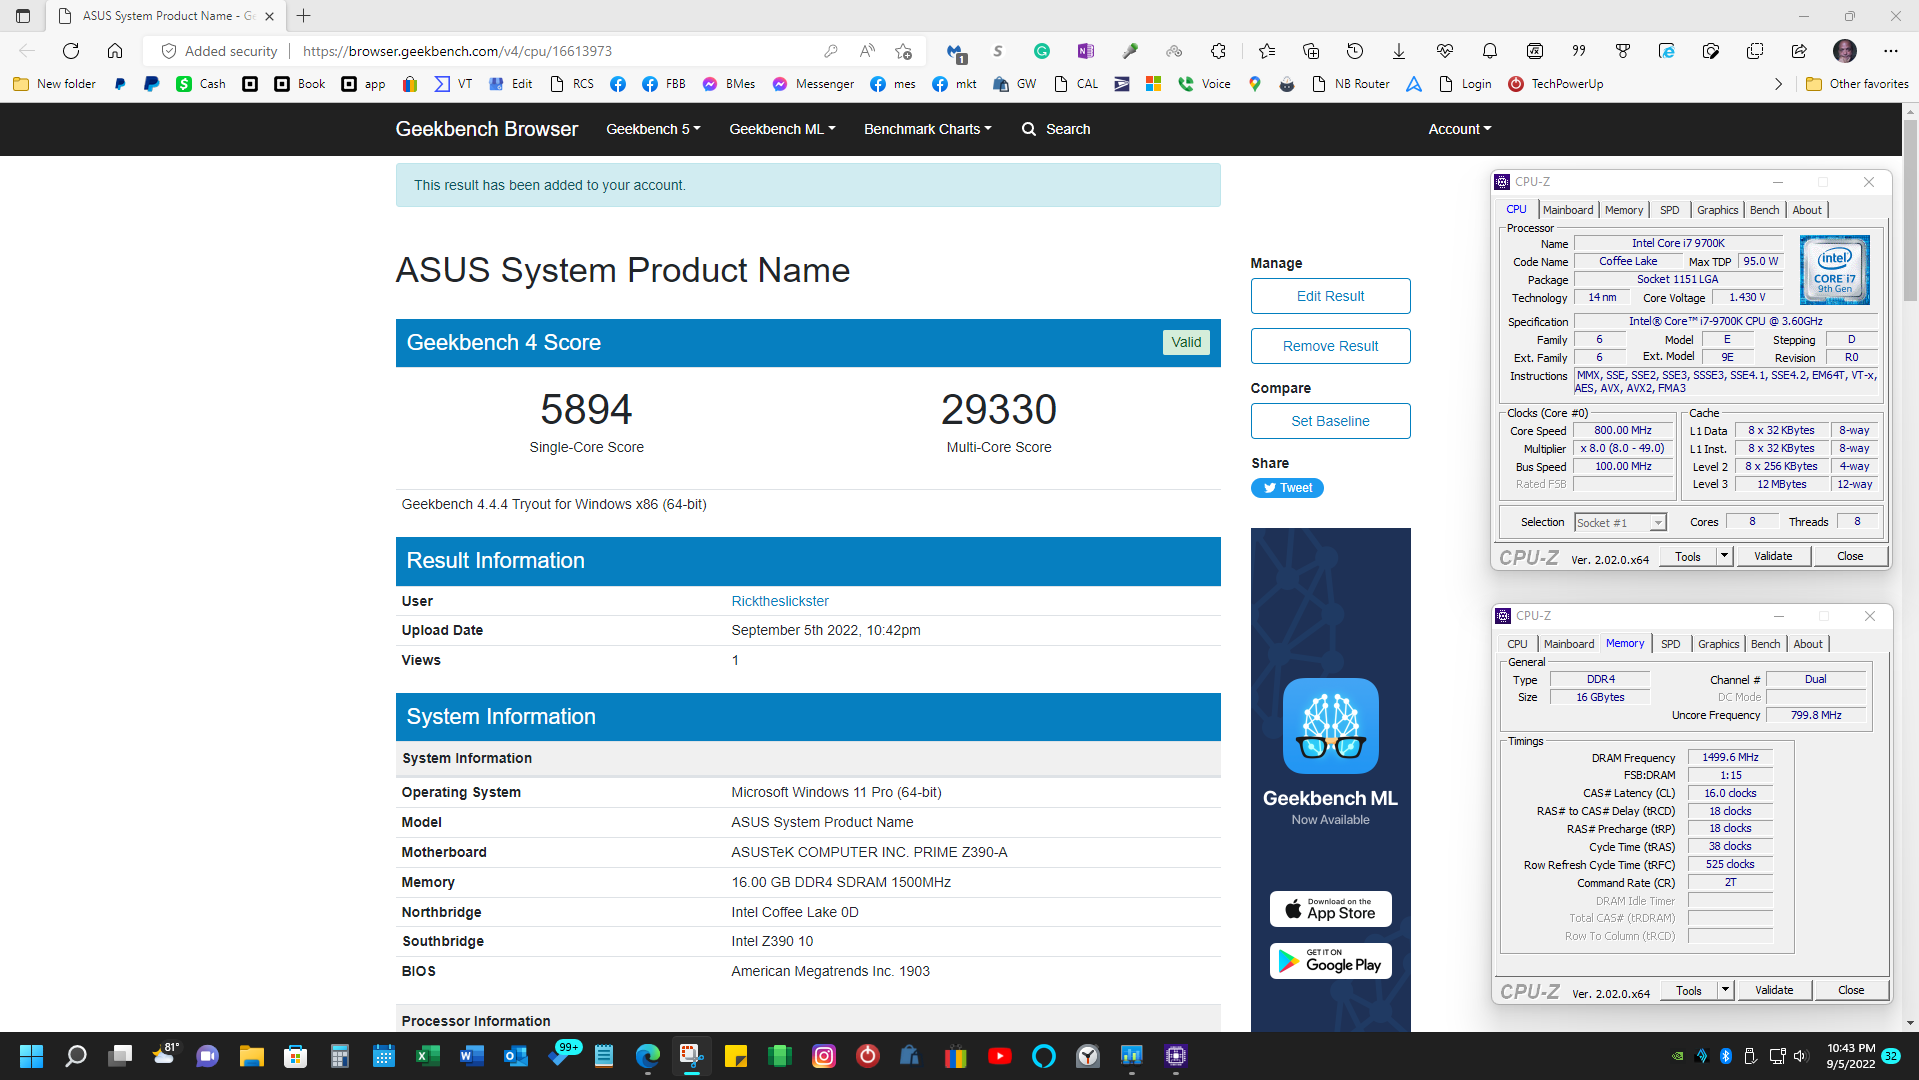1919x1080 pixels.
Task: Click Close in upper CPU-Z window
Action: (1850, 557)
